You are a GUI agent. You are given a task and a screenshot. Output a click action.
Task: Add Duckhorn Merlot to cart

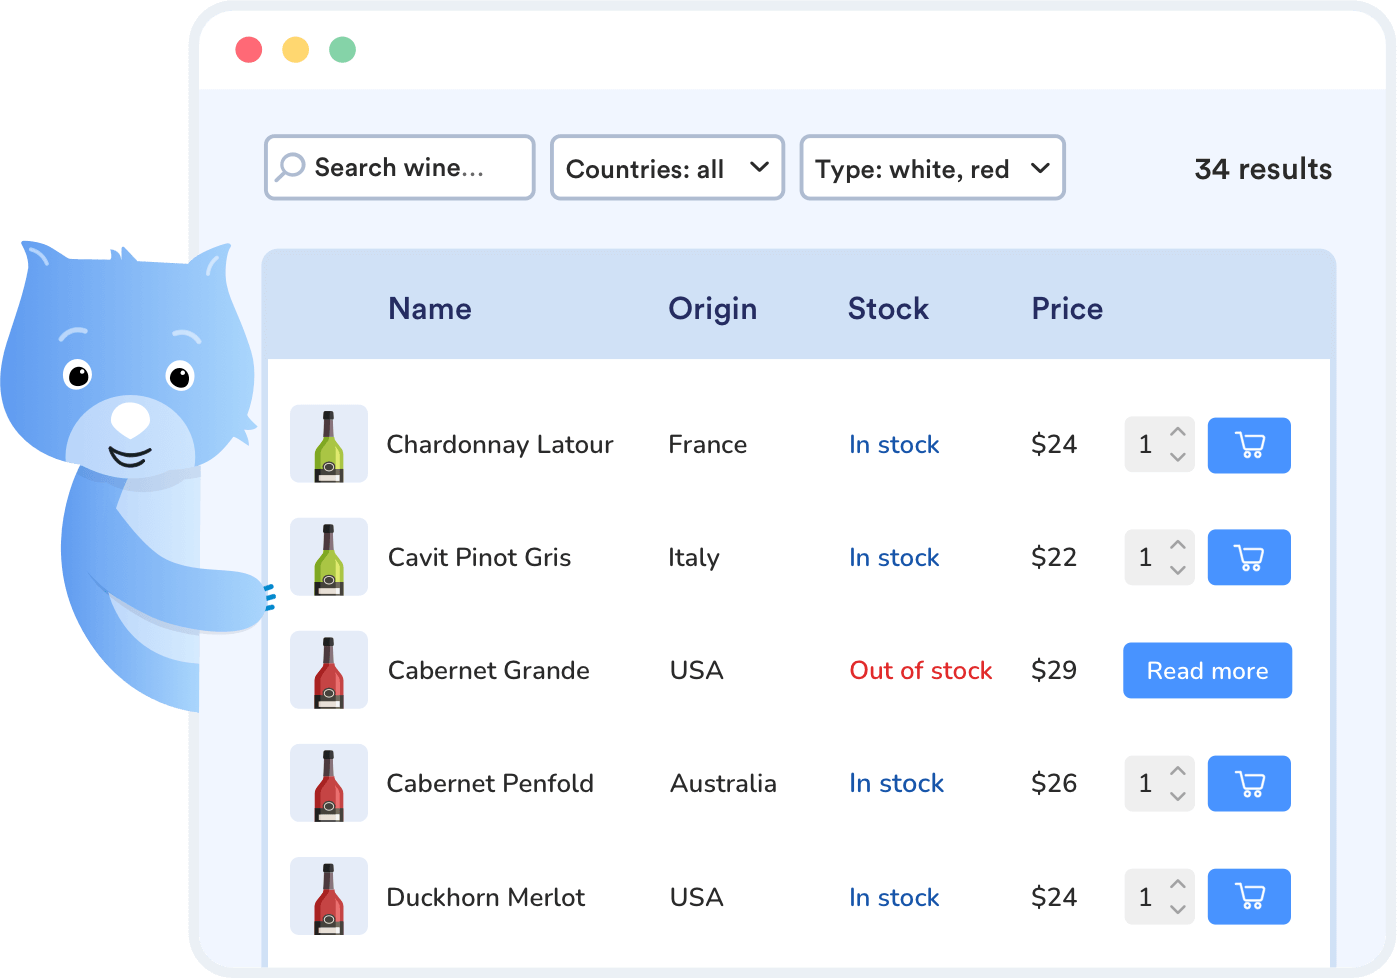[x=1249, y=896]
